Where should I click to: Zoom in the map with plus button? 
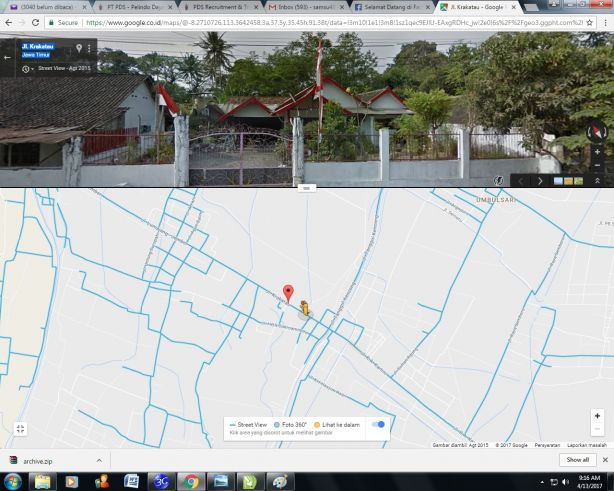tap(597, 416)
